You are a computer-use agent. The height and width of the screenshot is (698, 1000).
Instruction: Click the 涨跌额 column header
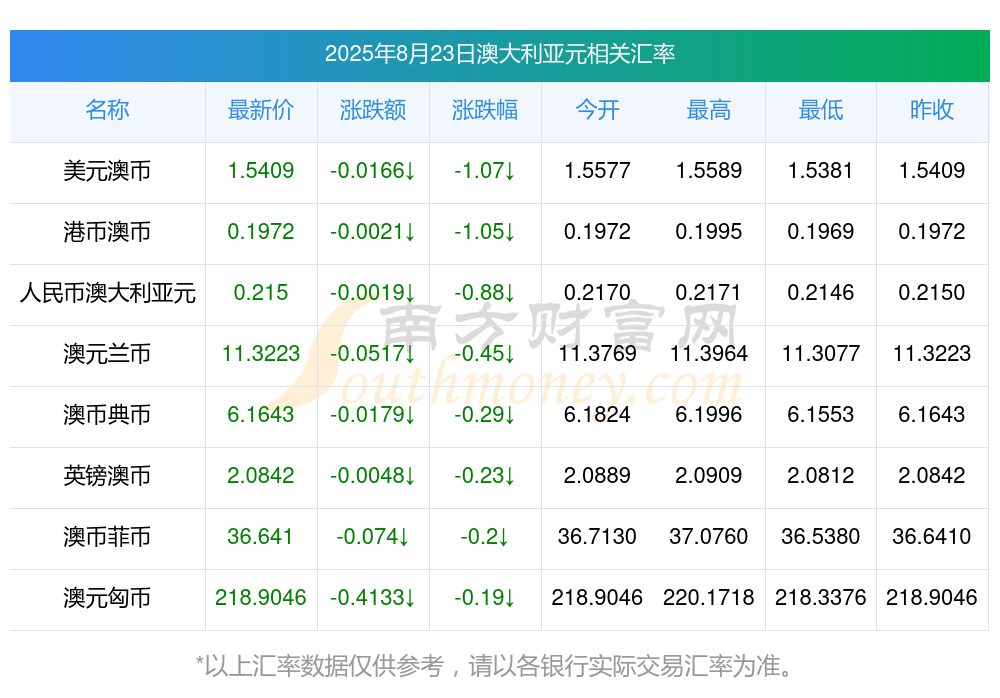point(373,110)
